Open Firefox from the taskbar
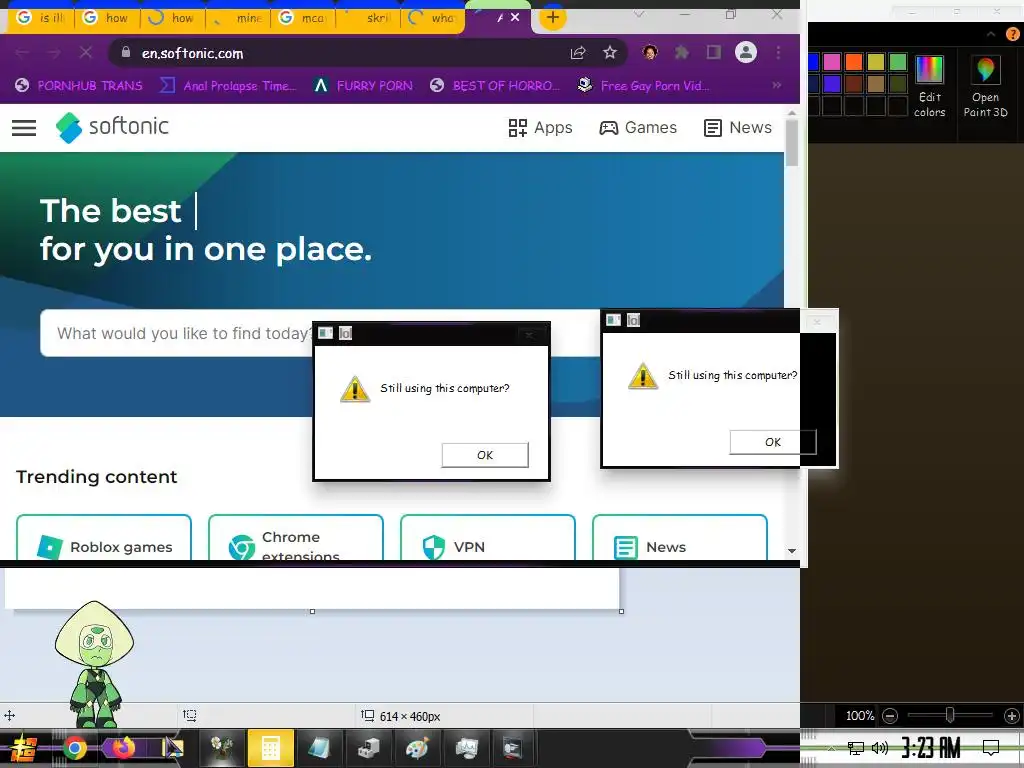 point(123,748)
